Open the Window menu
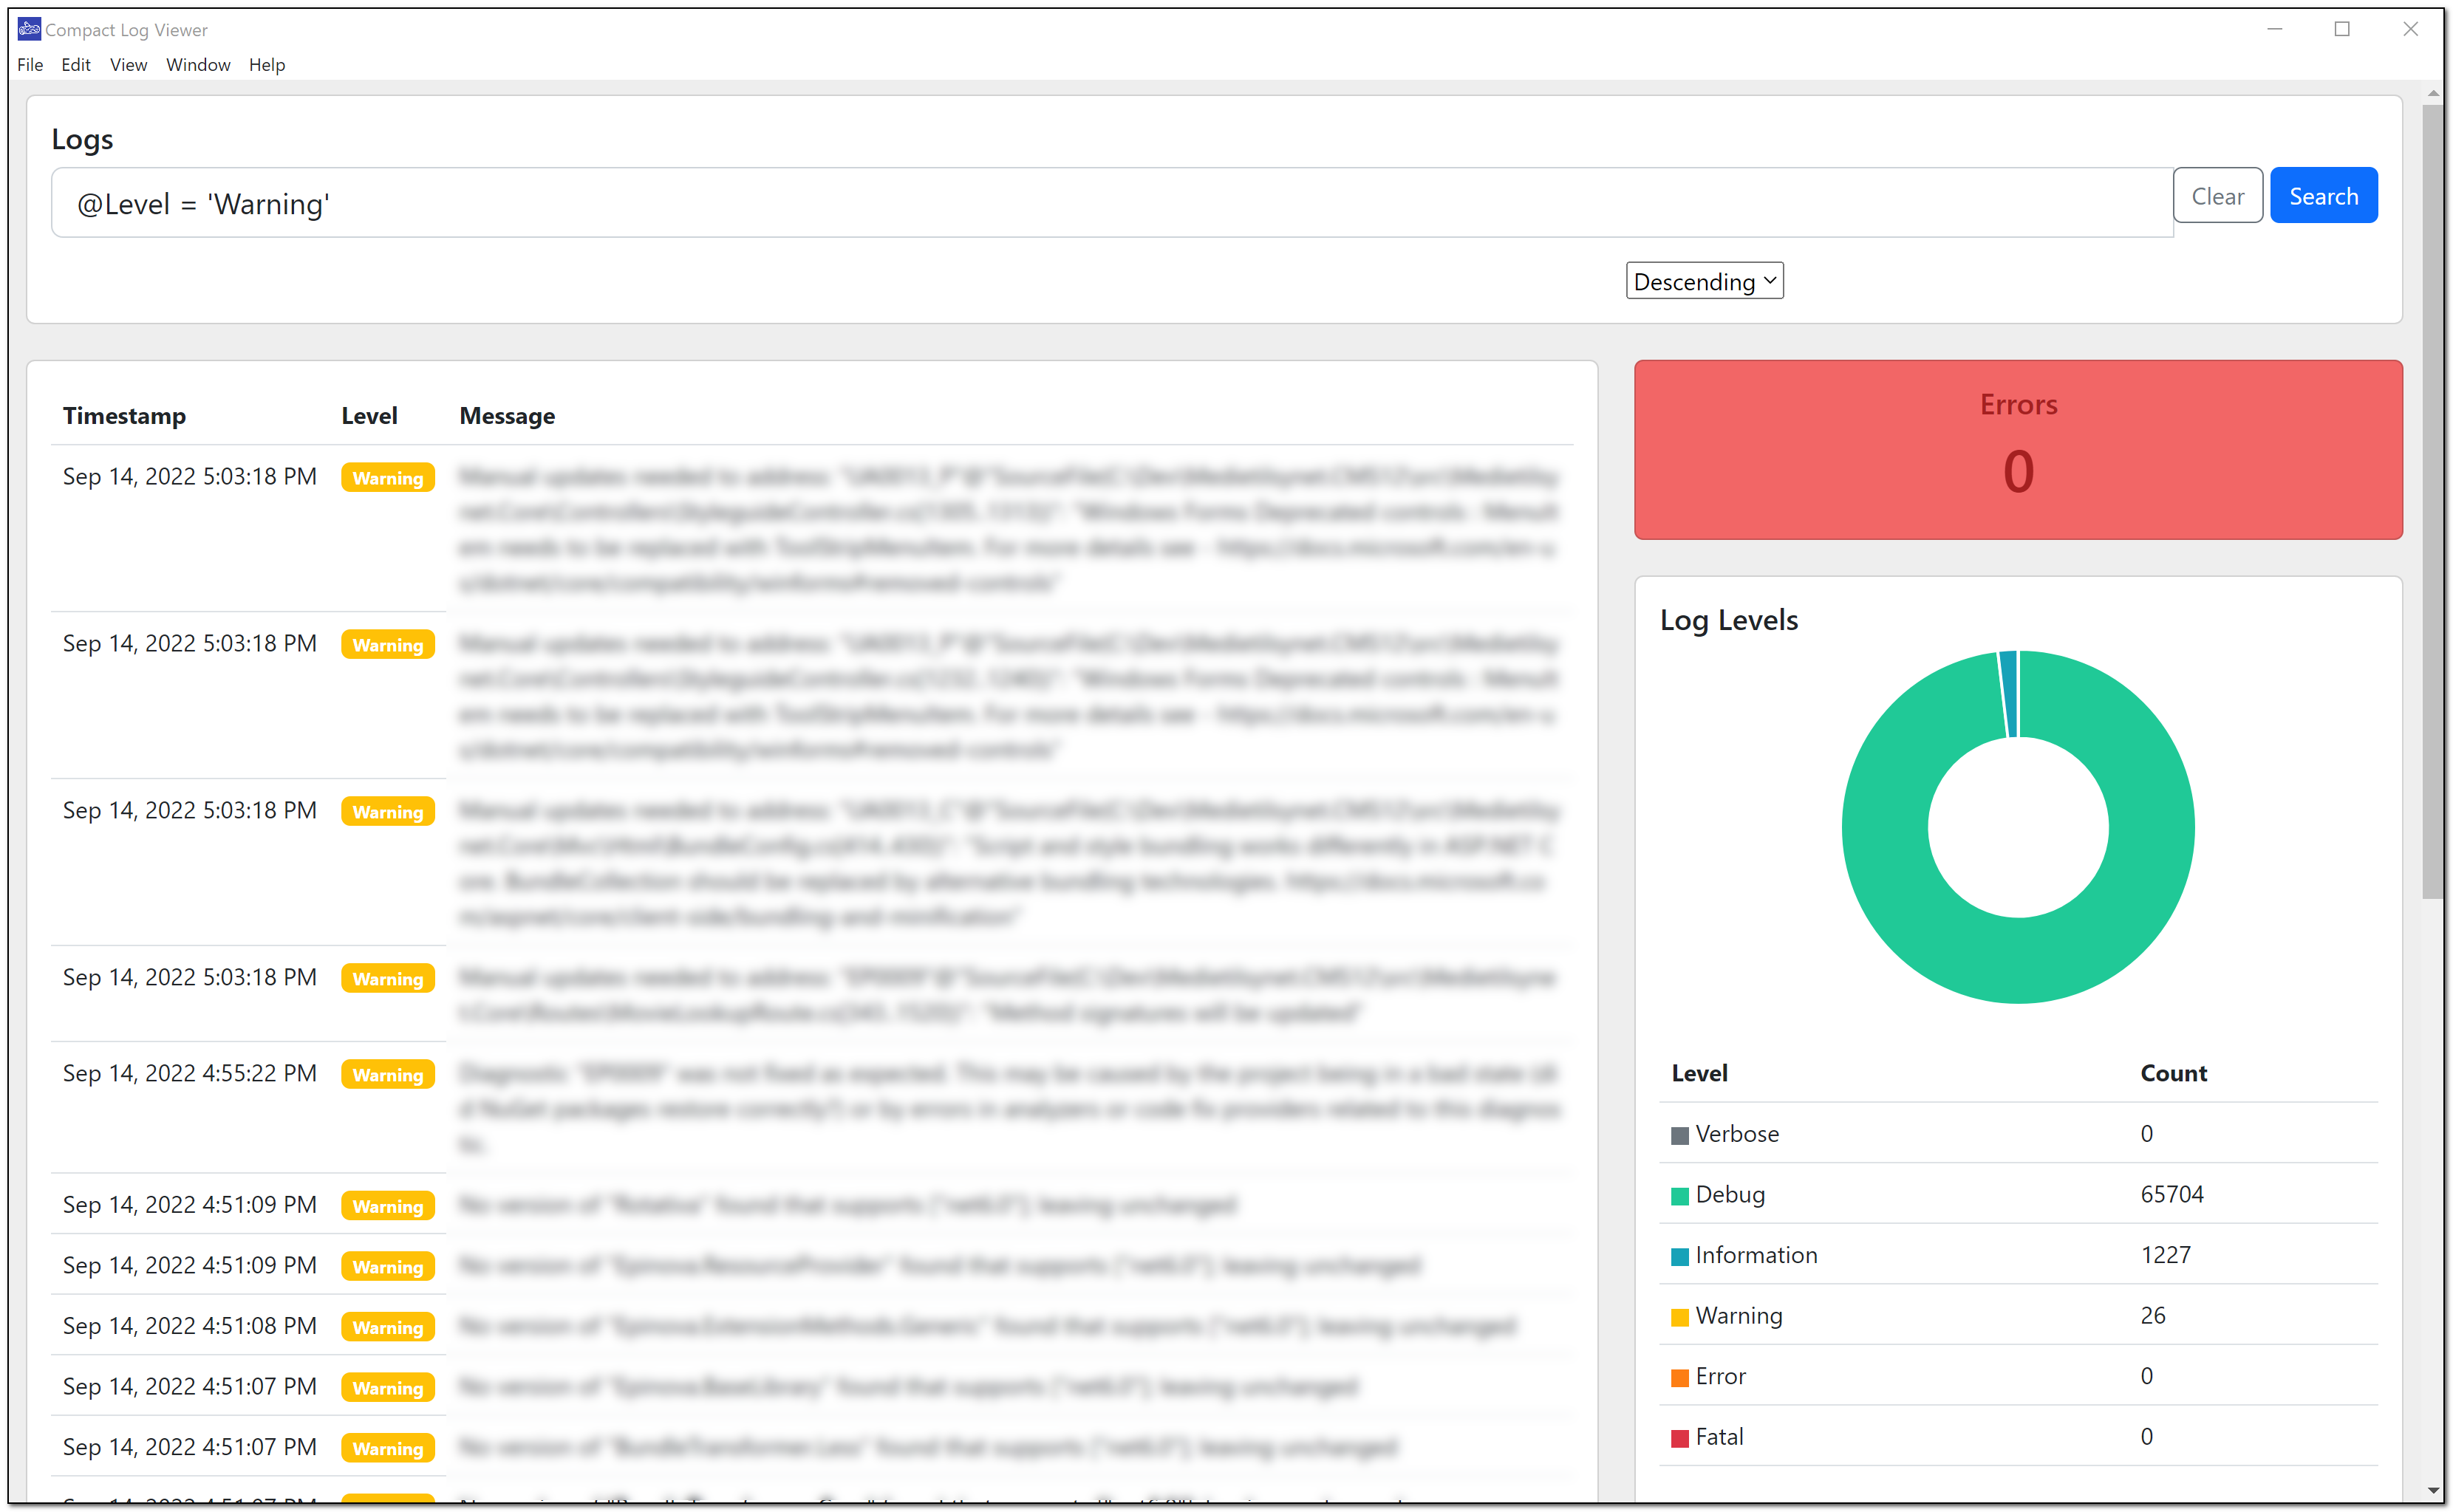 197,65
